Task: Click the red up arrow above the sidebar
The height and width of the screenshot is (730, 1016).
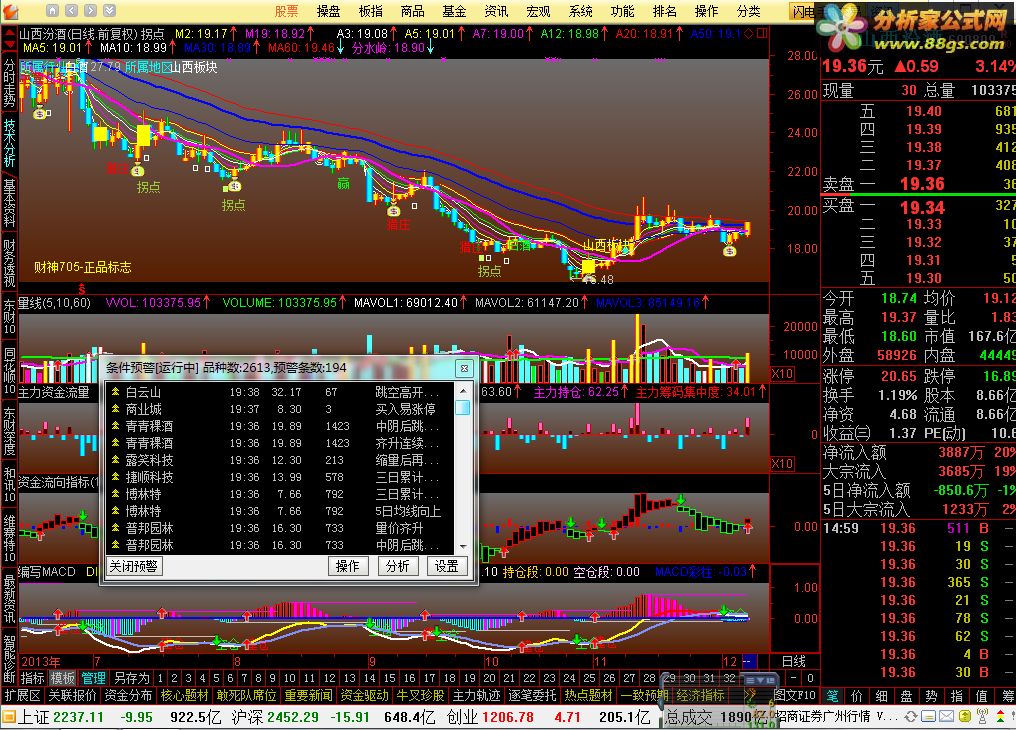Action: point(9,32)
